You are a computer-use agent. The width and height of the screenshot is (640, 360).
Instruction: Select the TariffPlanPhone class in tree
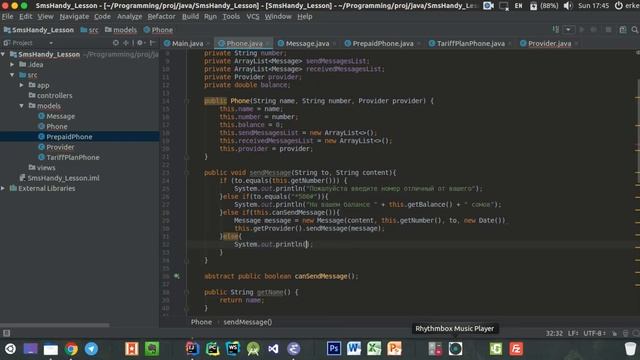[x=72, y=157]
